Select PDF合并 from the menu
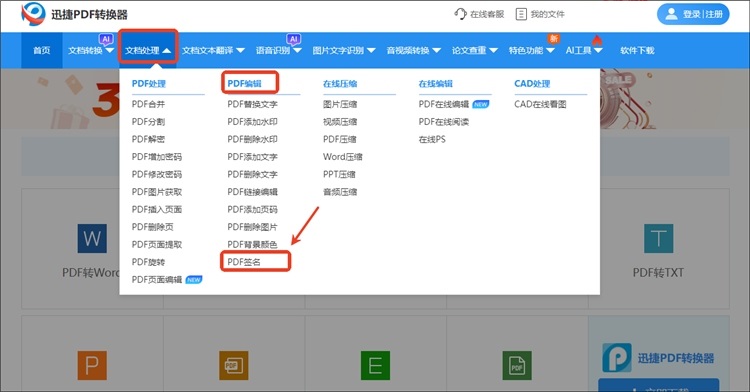This screenshot has width=750, height=392. coord(148,104)
